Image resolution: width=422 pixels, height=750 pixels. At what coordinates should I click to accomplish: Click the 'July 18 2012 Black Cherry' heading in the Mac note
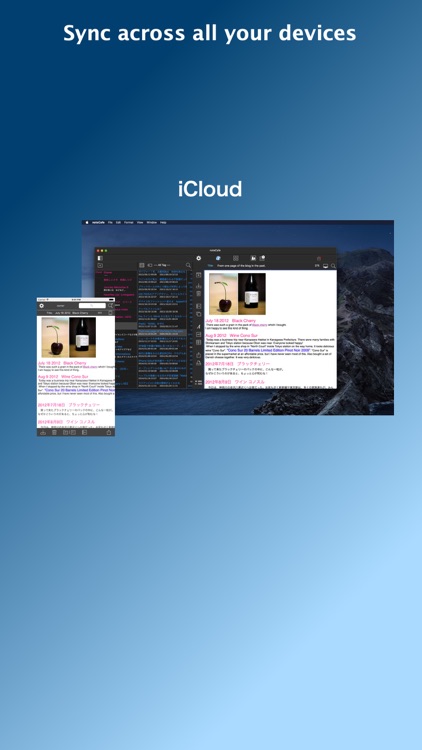231,320
